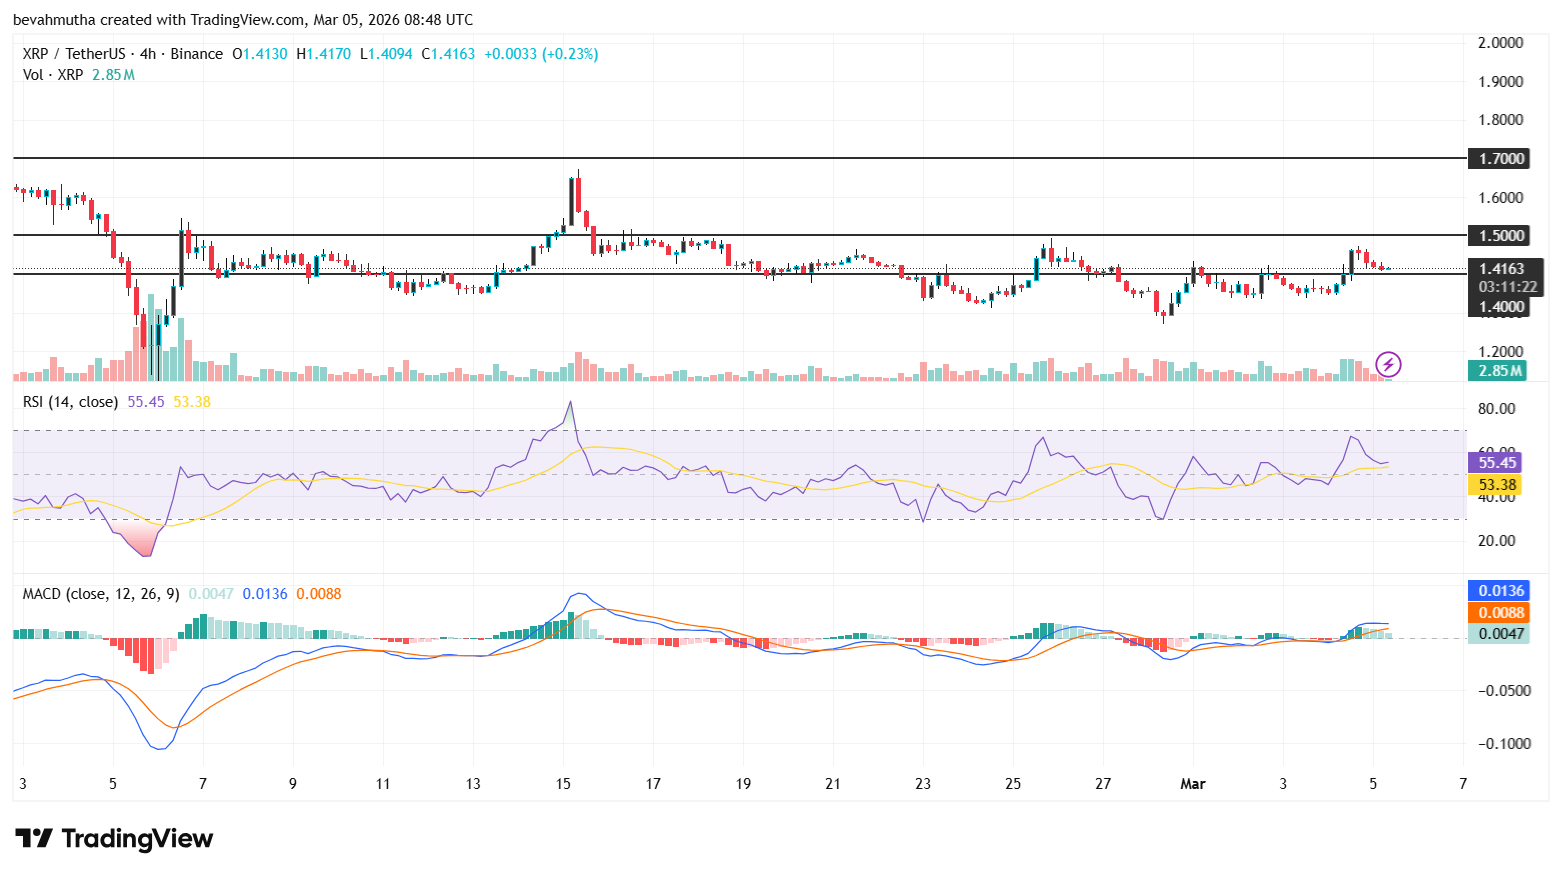Click the bevahmutha username in the header

(53, 19)
